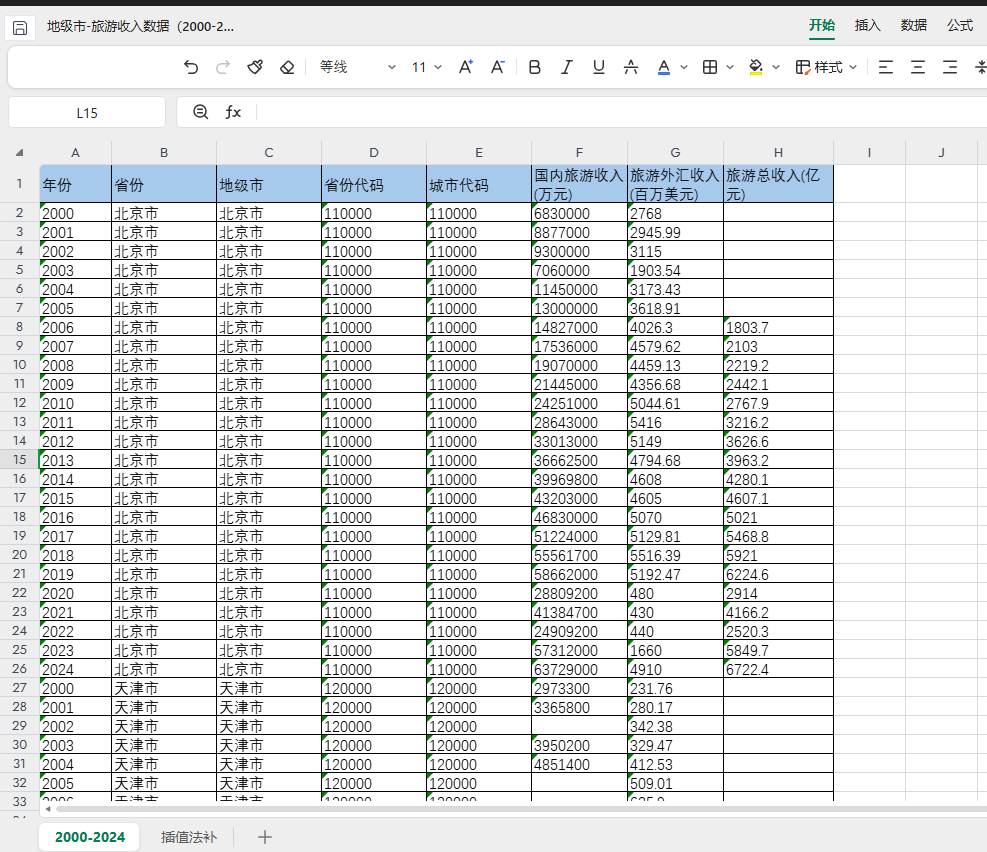Click the clear formatting eraser icon
987x852 pixels.
[x=287, y=67]
